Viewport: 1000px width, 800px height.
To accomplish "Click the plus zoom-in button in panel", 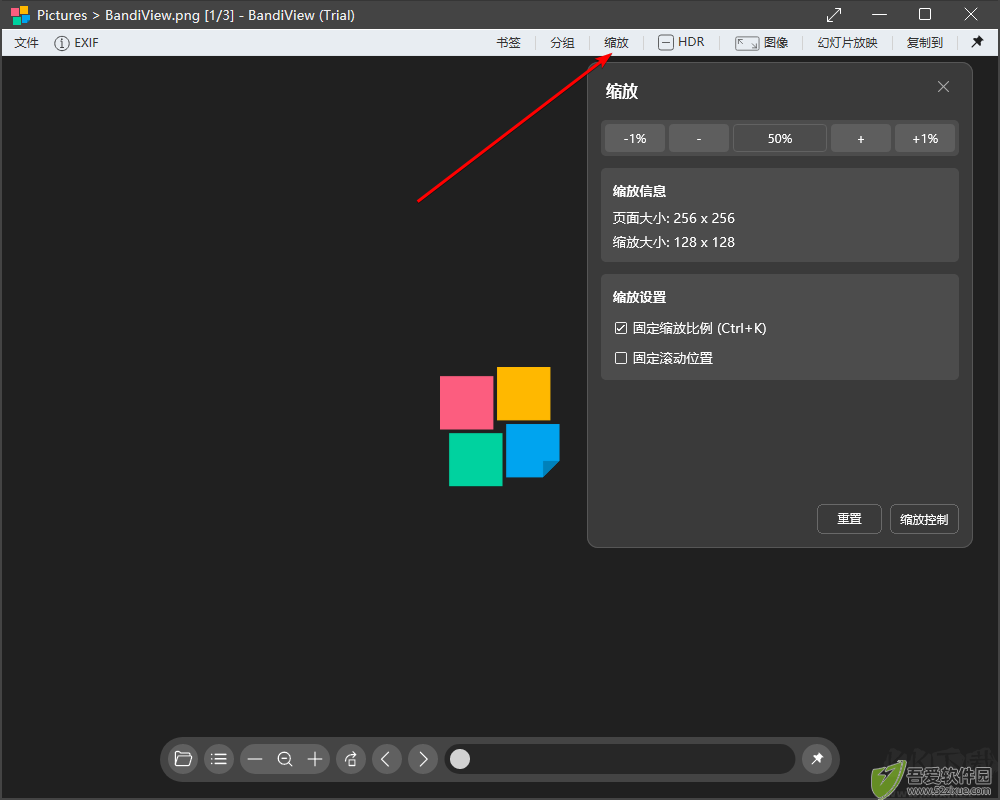I will 861,138.
